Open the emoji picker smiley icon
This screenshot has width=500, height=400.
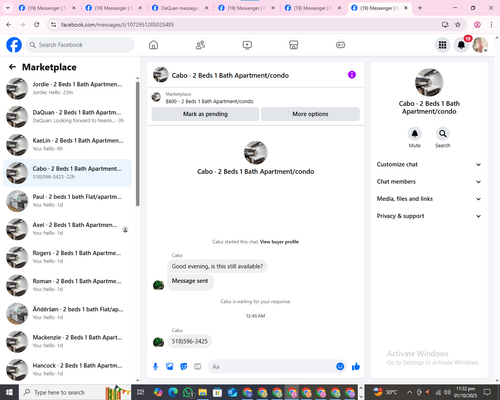pos(340,366)
